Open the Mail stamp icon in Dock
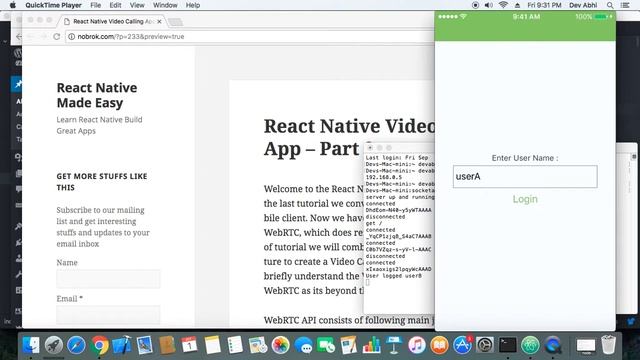640x360 pixels. click(x=144, y=345)
